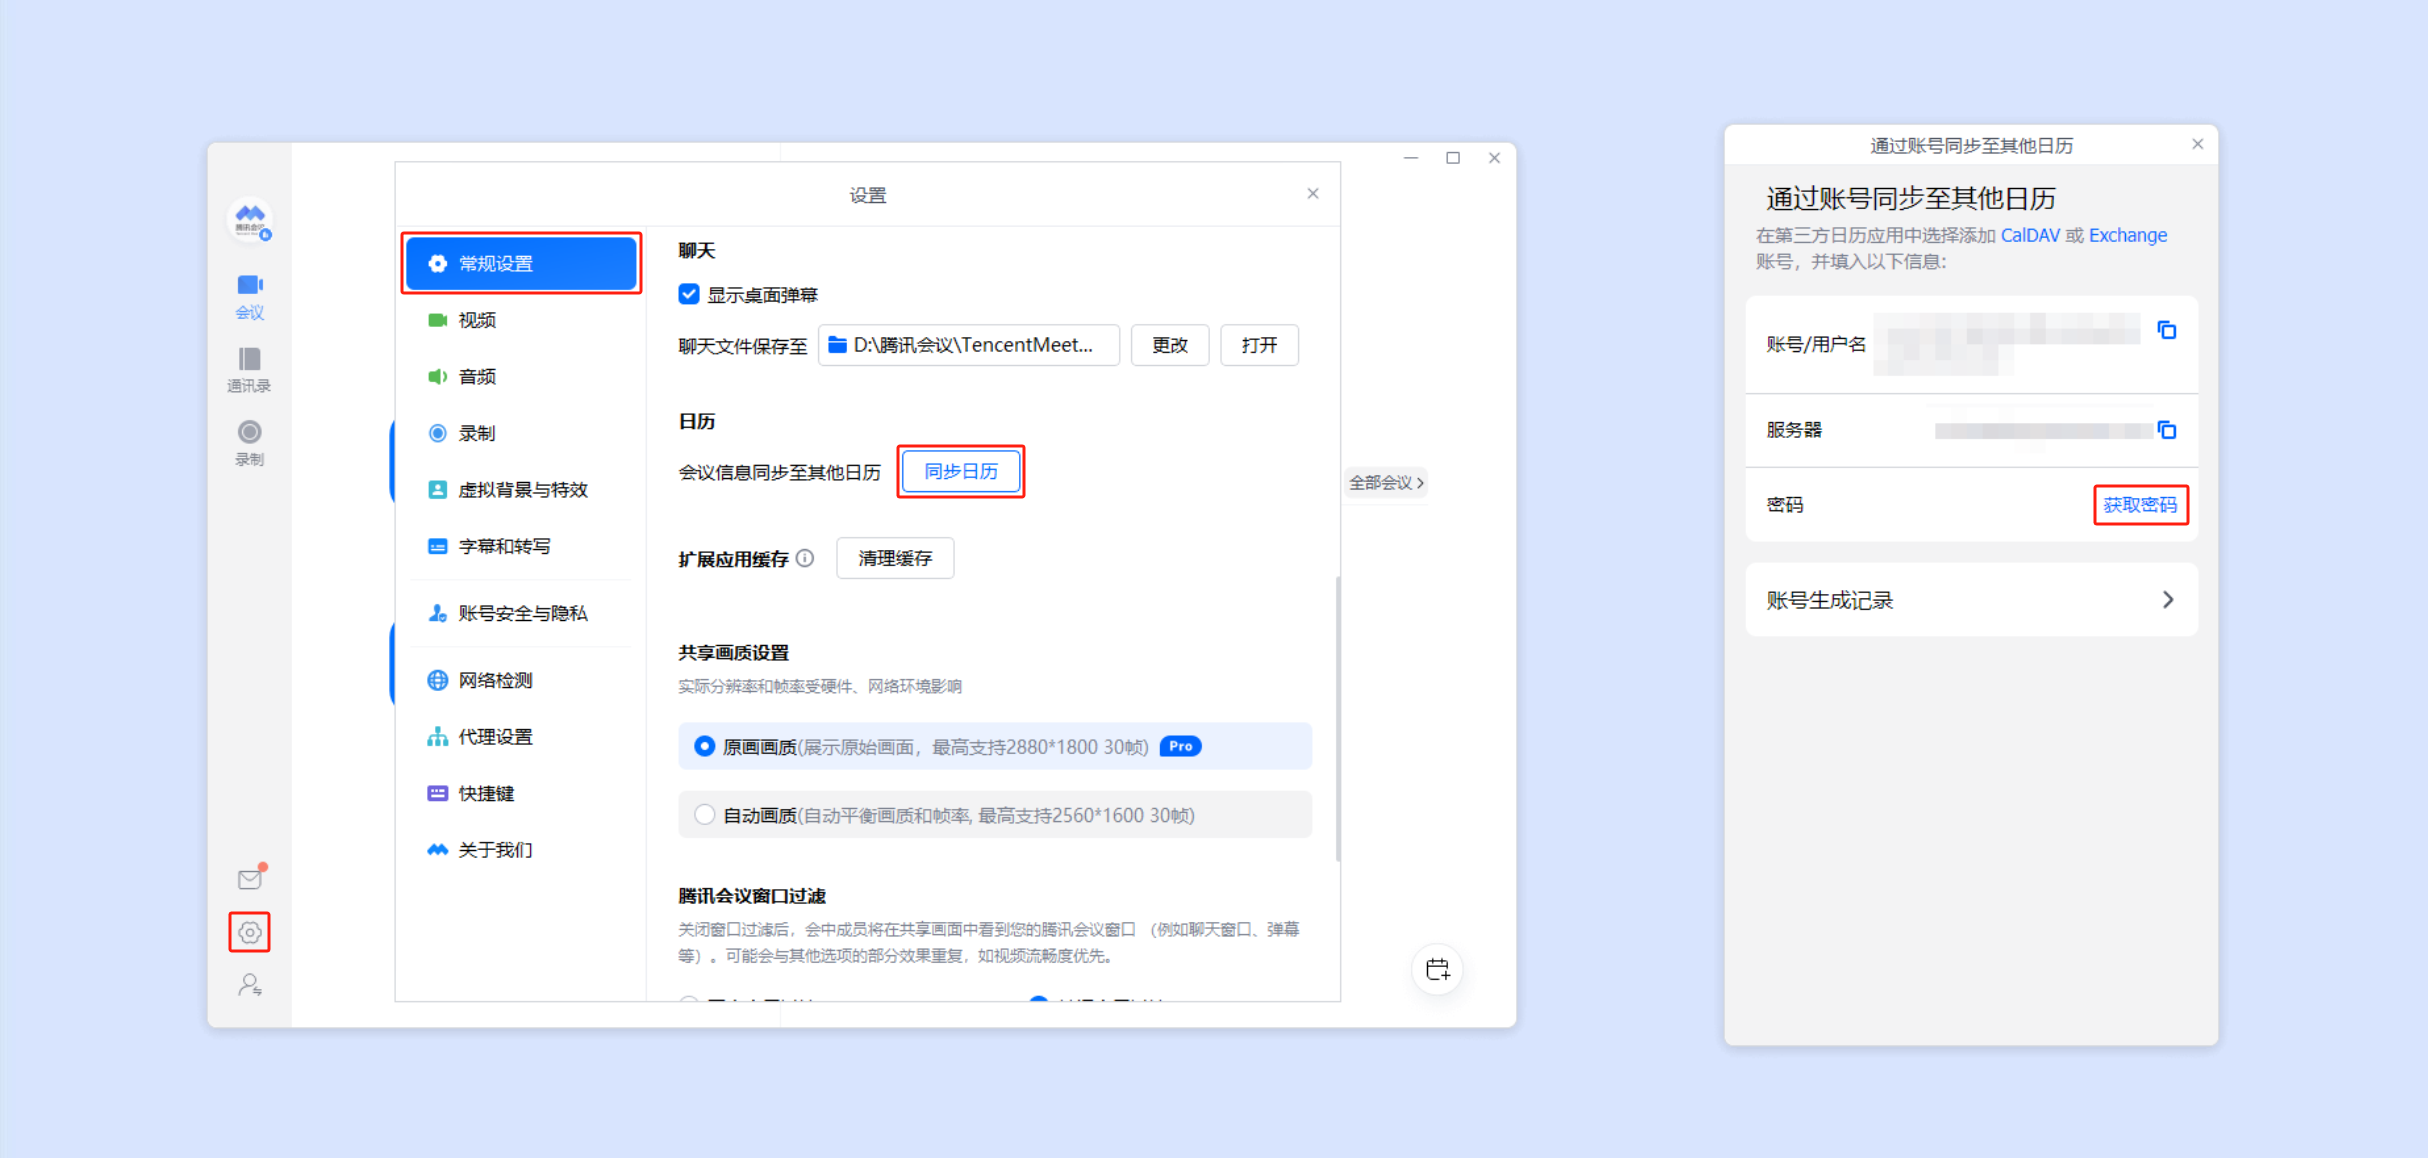The image size is (2428, 1158).
Task: Open the 录制 settings section
Action: [x=521, y=433]
